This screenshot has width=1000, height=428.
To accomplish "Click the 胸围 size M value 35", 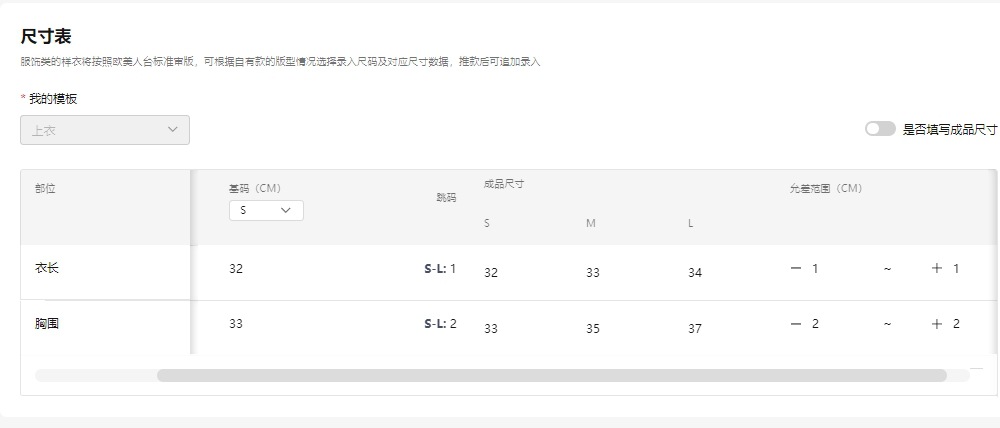I will tap(593, 329).
